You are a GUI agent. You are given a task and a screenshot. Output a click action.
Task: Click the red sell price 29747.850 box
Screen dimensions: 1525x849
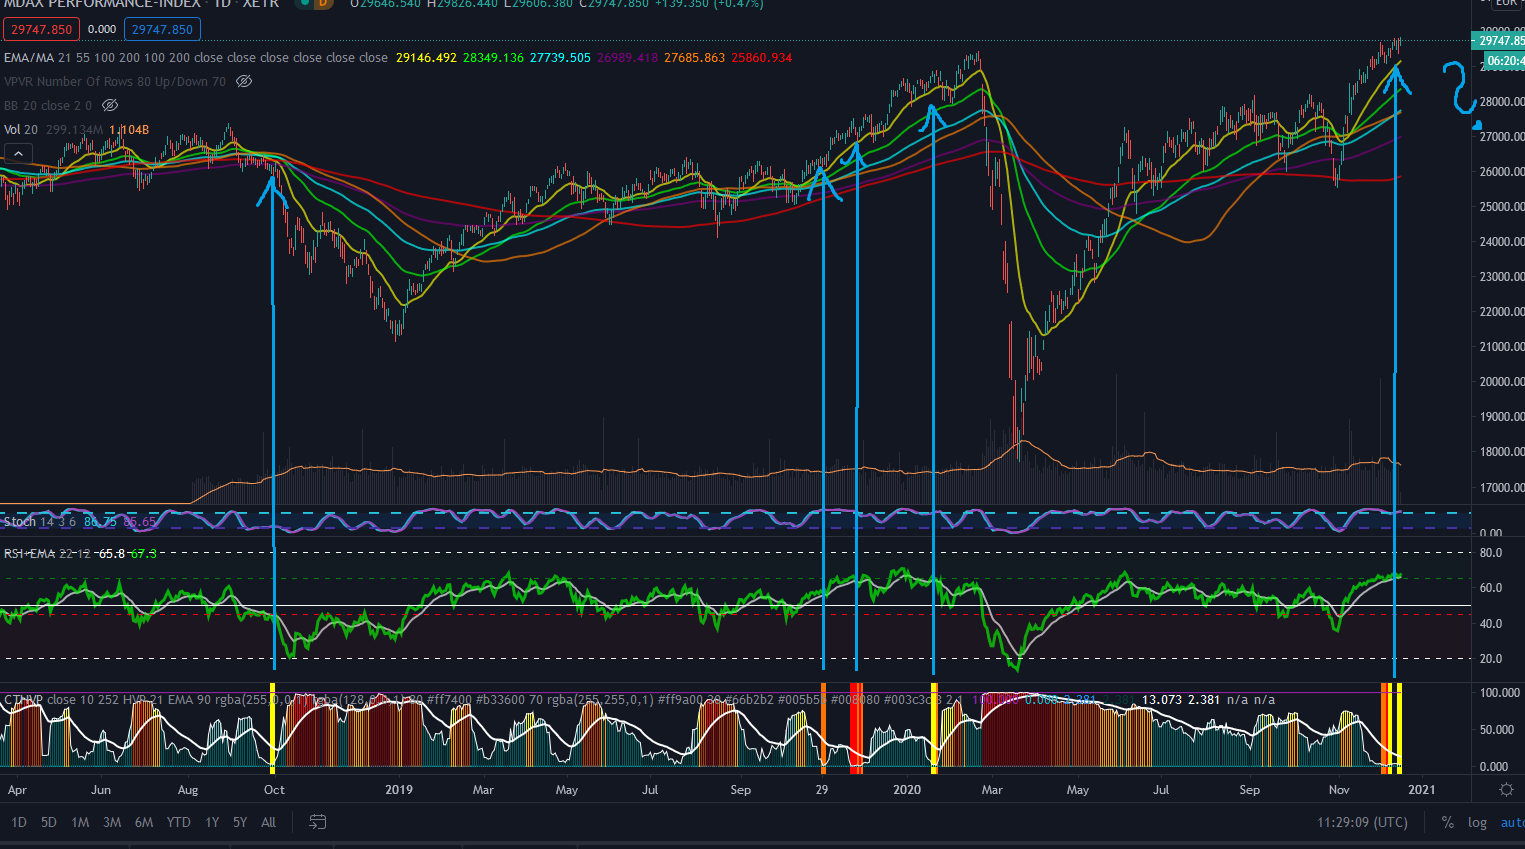(41, 30)
